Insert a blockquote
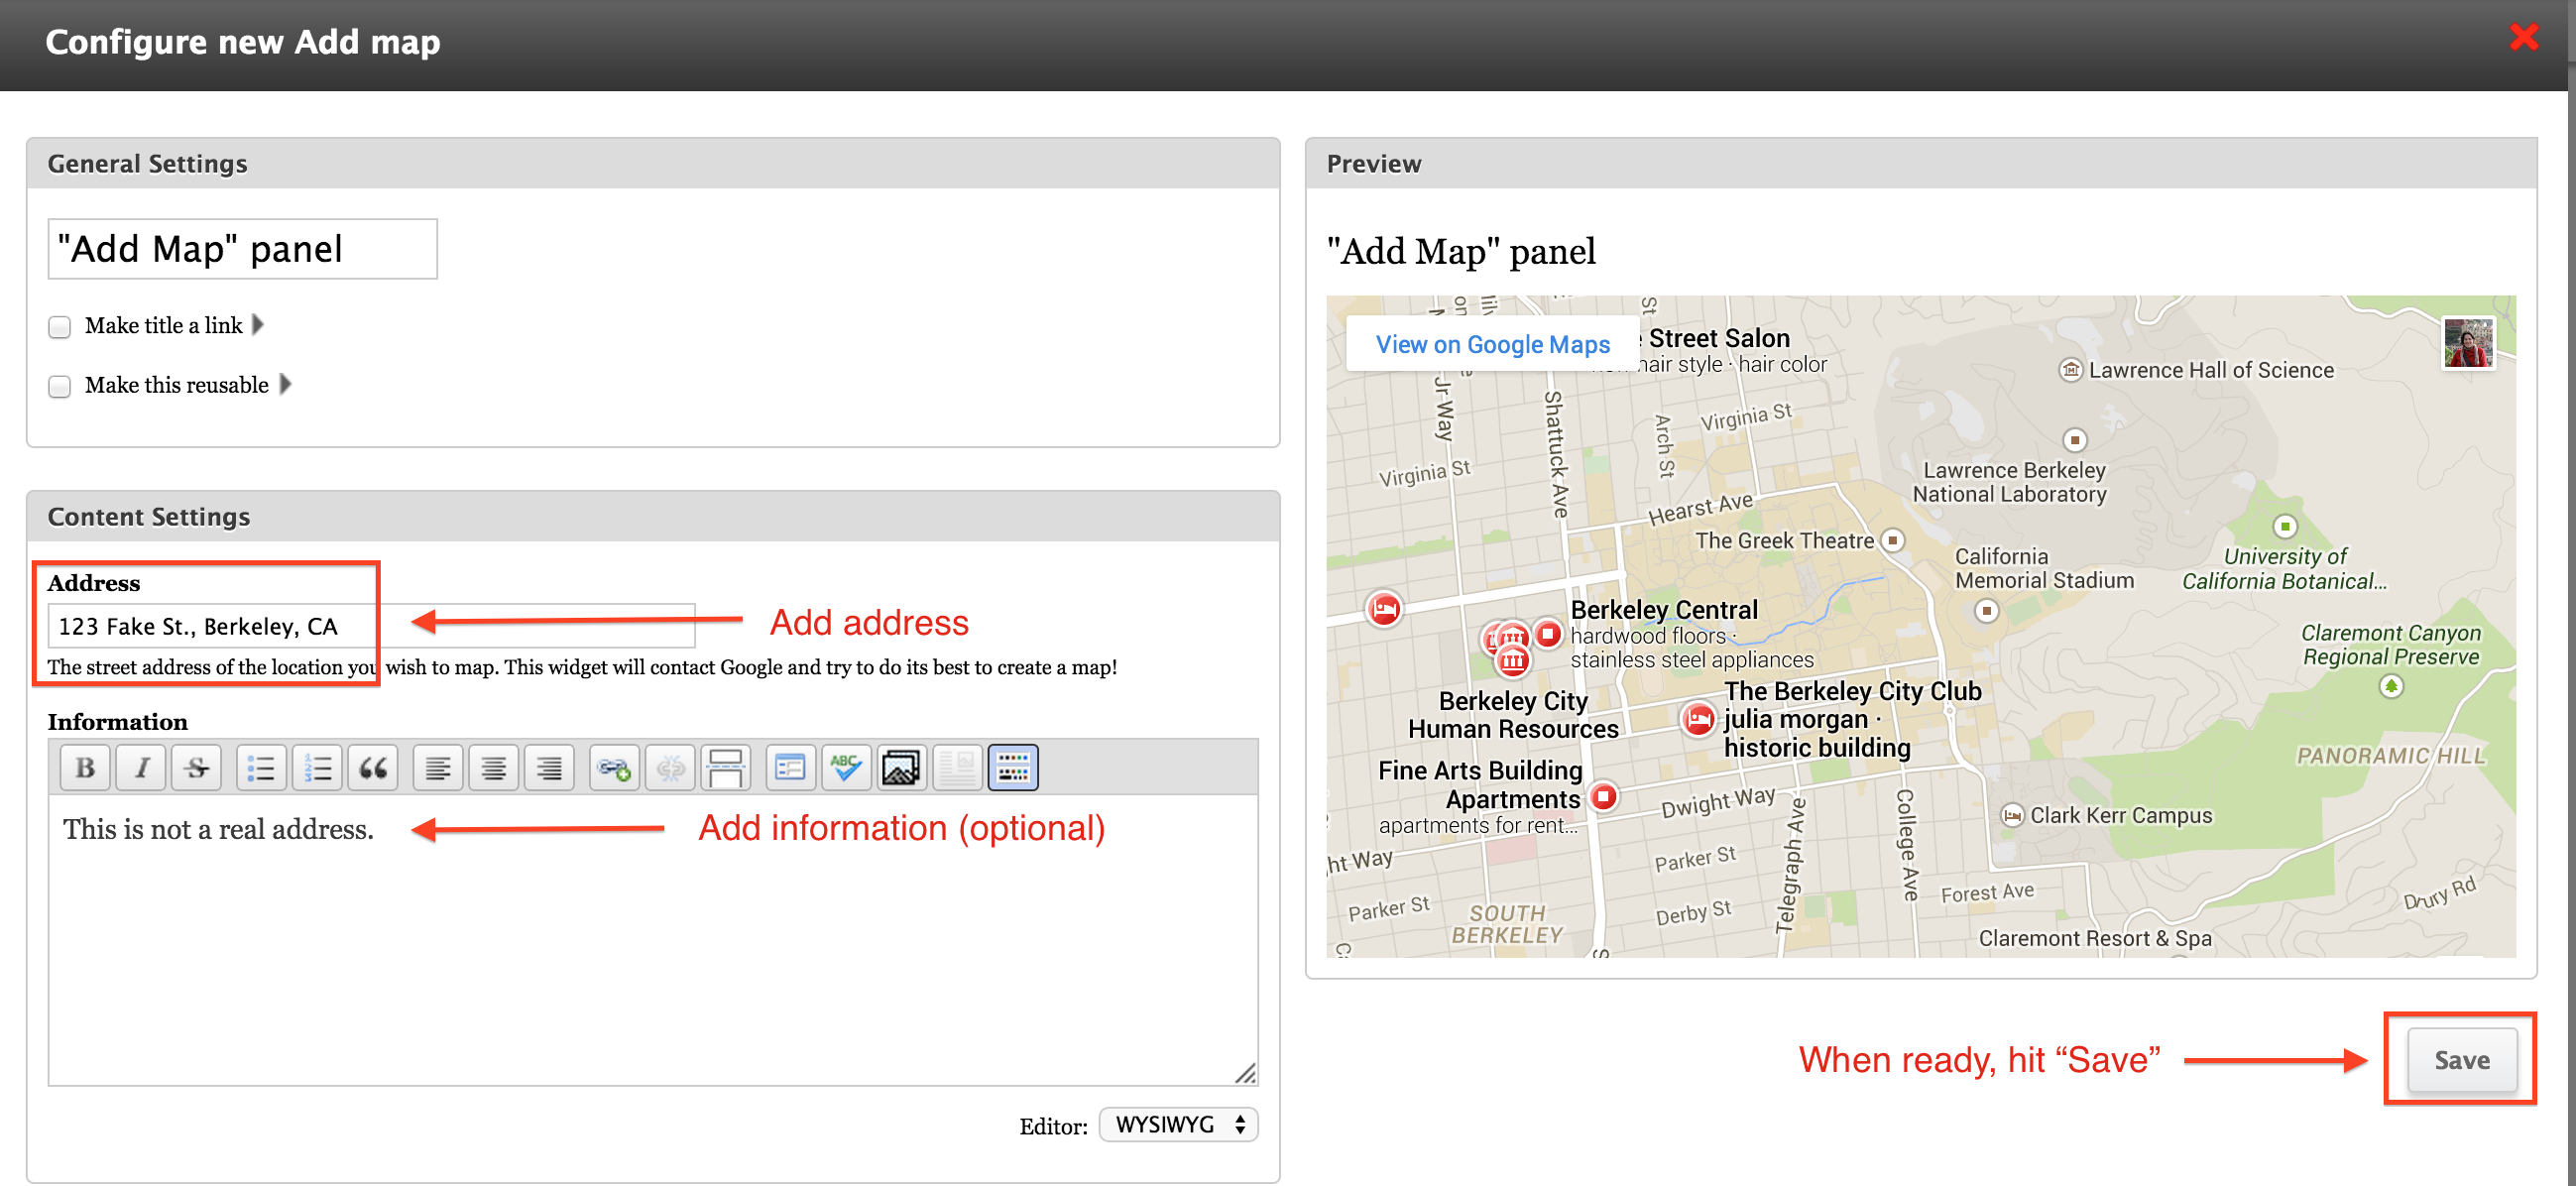The width and height of the screenshot is (2576, 1186). [x=372, y=767]
